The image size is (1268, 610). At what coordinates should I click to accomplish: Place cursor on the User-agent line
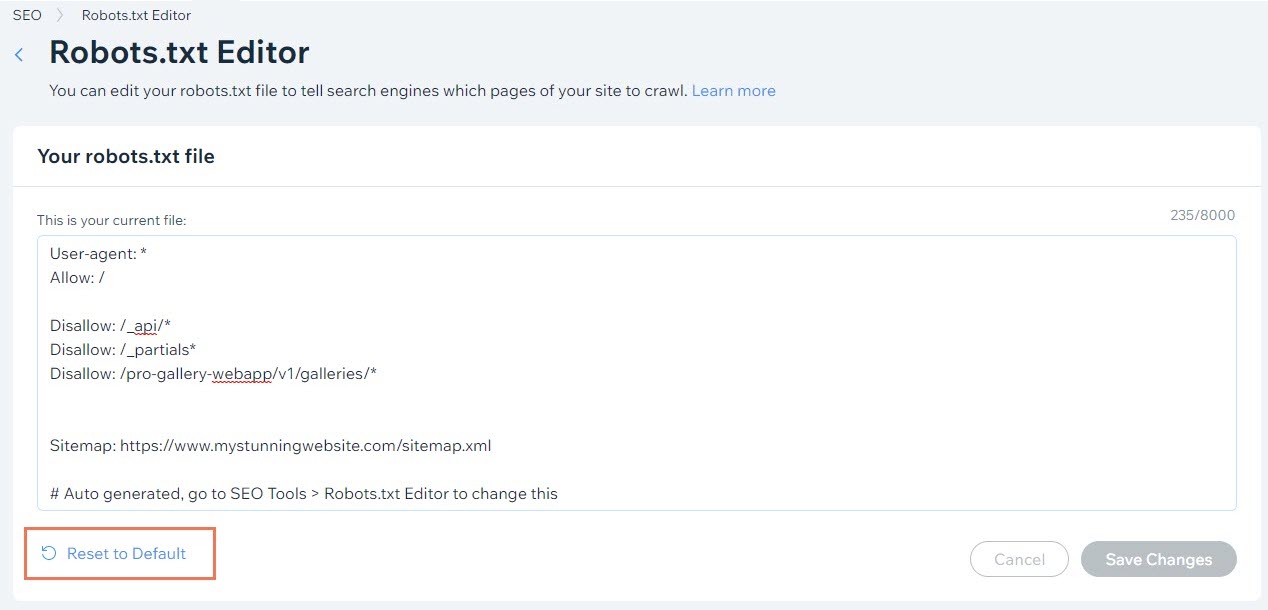point(98,254)
